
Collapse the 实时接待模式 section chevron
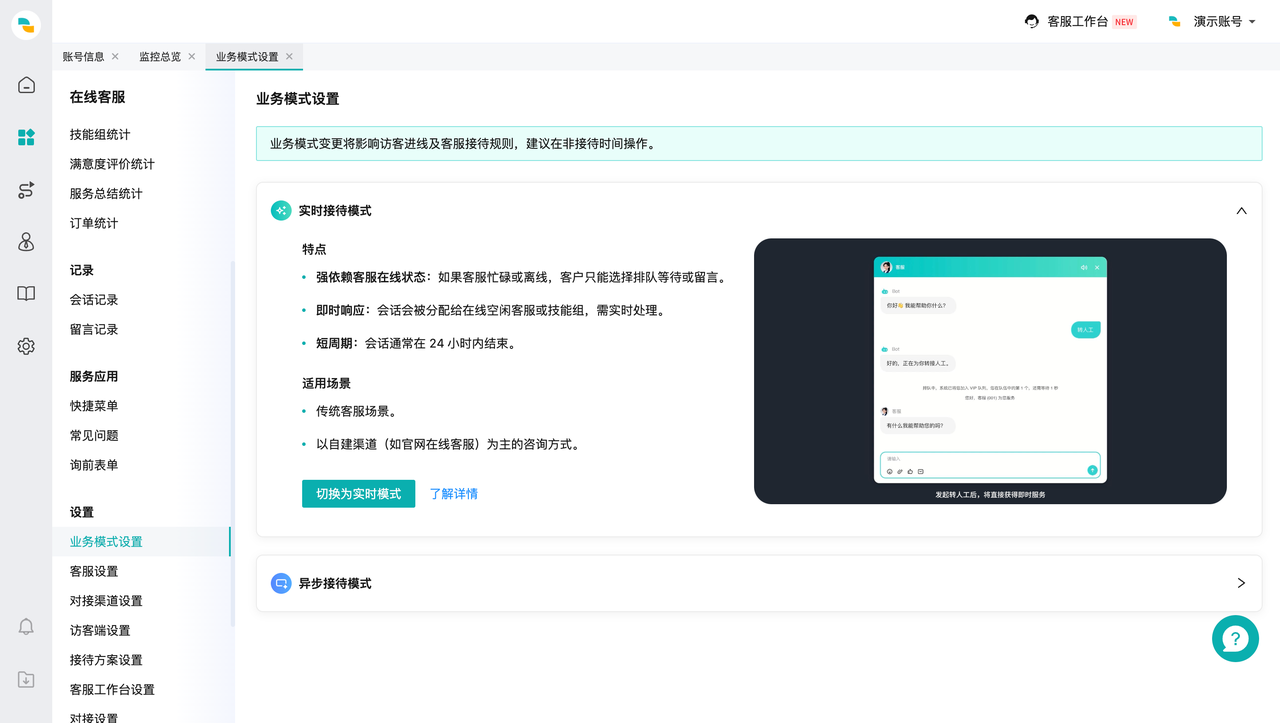1241,210
